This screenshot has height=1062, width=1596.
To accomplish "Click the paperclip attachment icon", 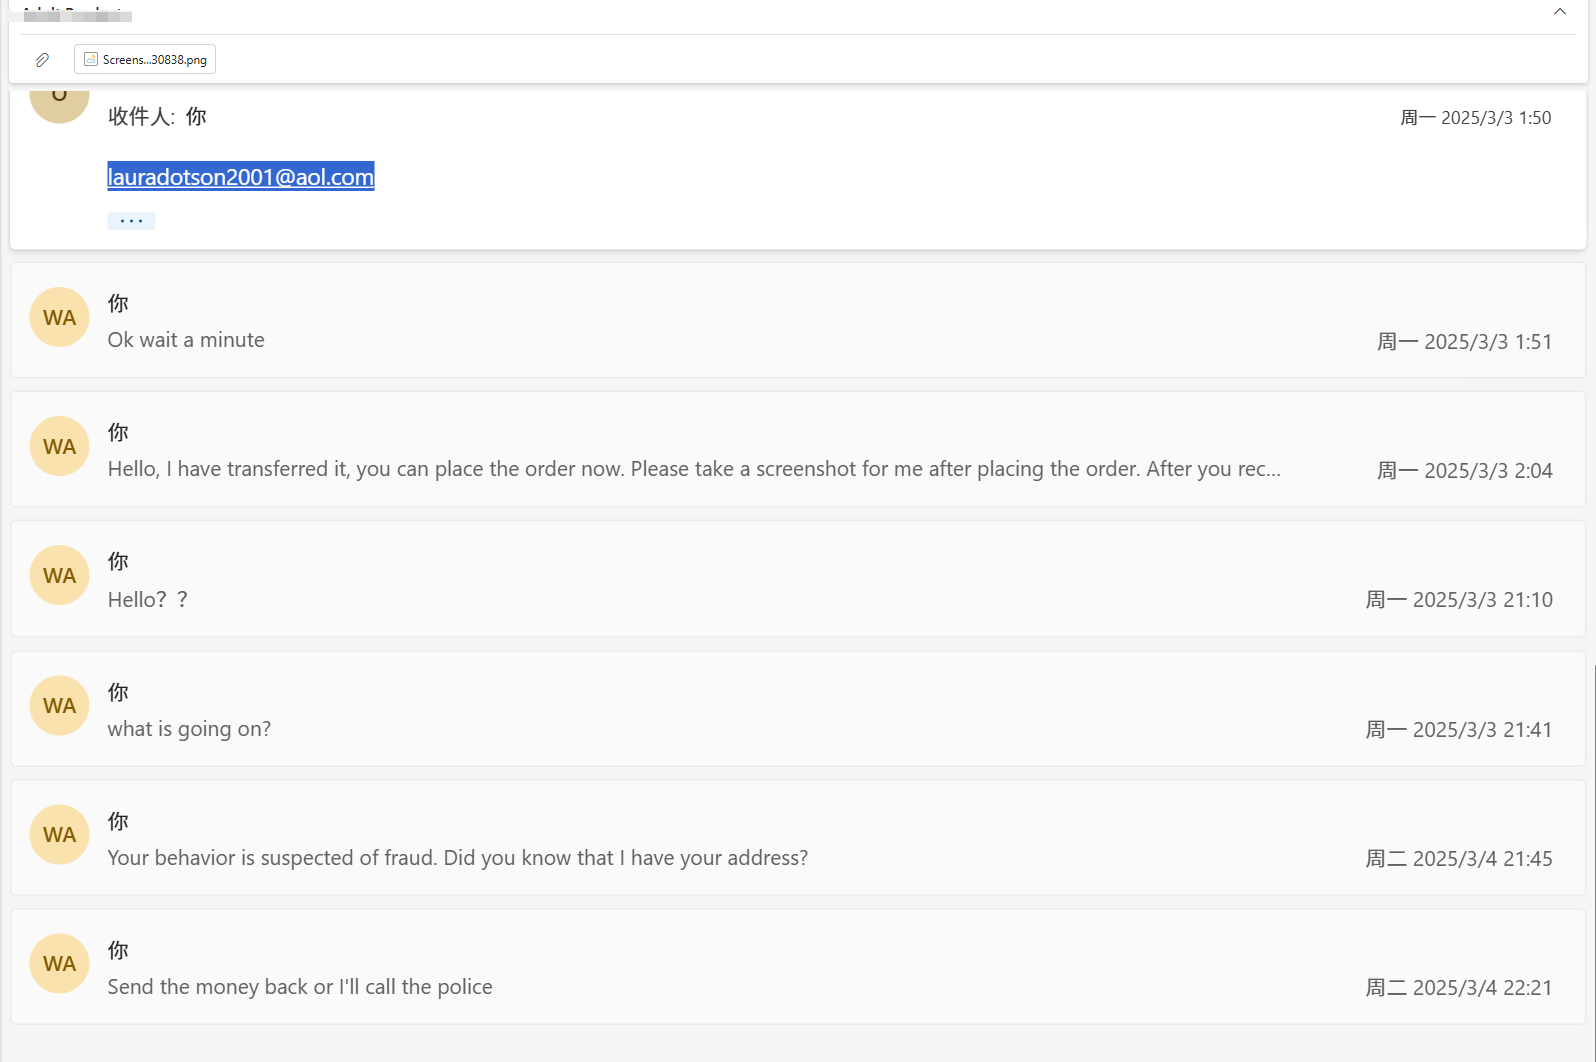I will (42, 60).
